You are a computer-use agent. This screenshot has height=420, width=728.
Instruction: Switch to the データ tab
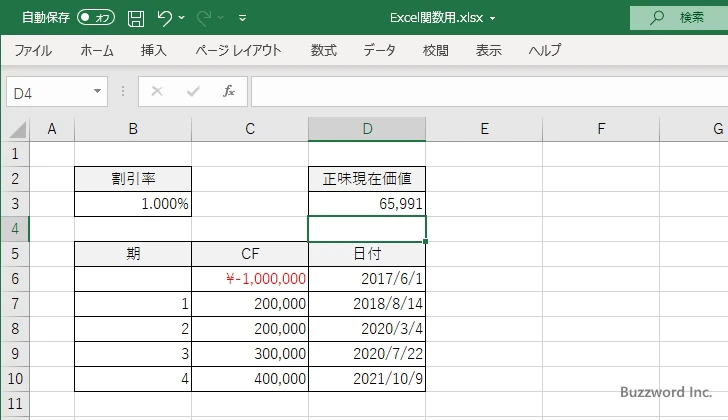(x=379, y=50)
